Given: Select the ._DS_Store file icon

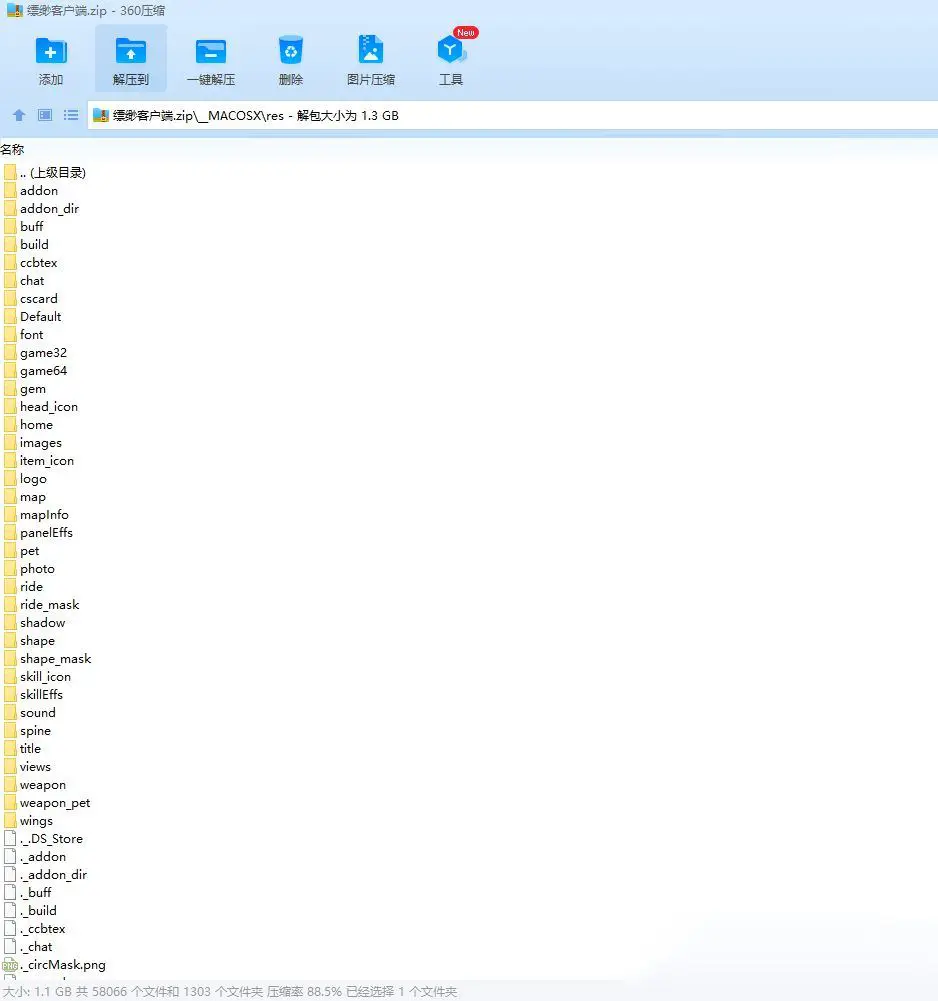Looking at the screenshot, I should (10, 839).
